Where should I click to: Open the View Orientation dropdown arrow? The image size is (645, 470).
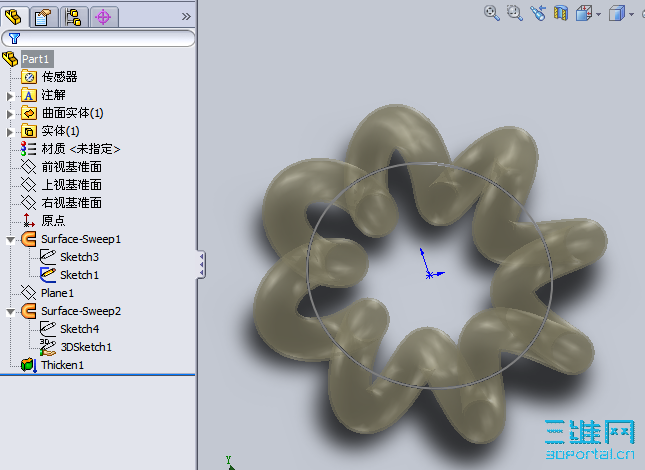click(x=599, y=14)
